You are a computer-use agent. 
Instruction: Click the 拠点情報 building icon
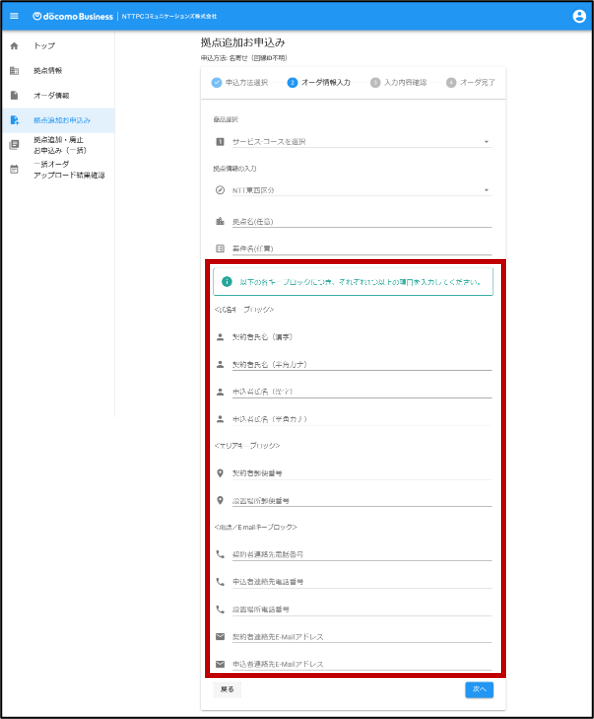(14, 71)
